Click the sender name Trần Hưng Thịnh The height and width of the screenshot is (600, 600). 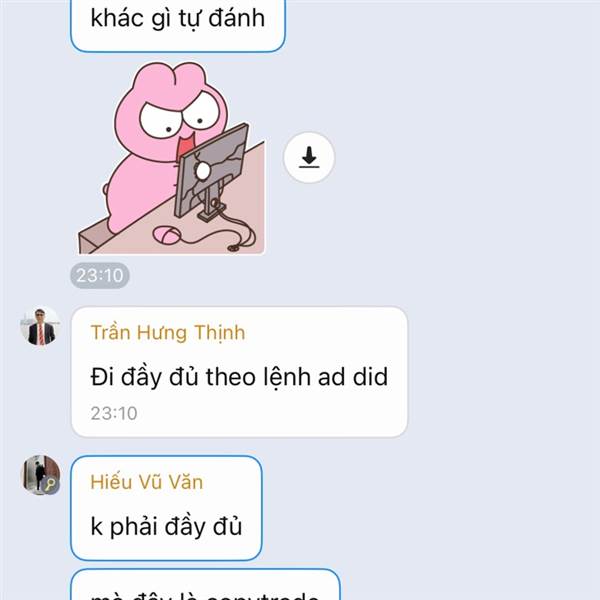point(168,333)
